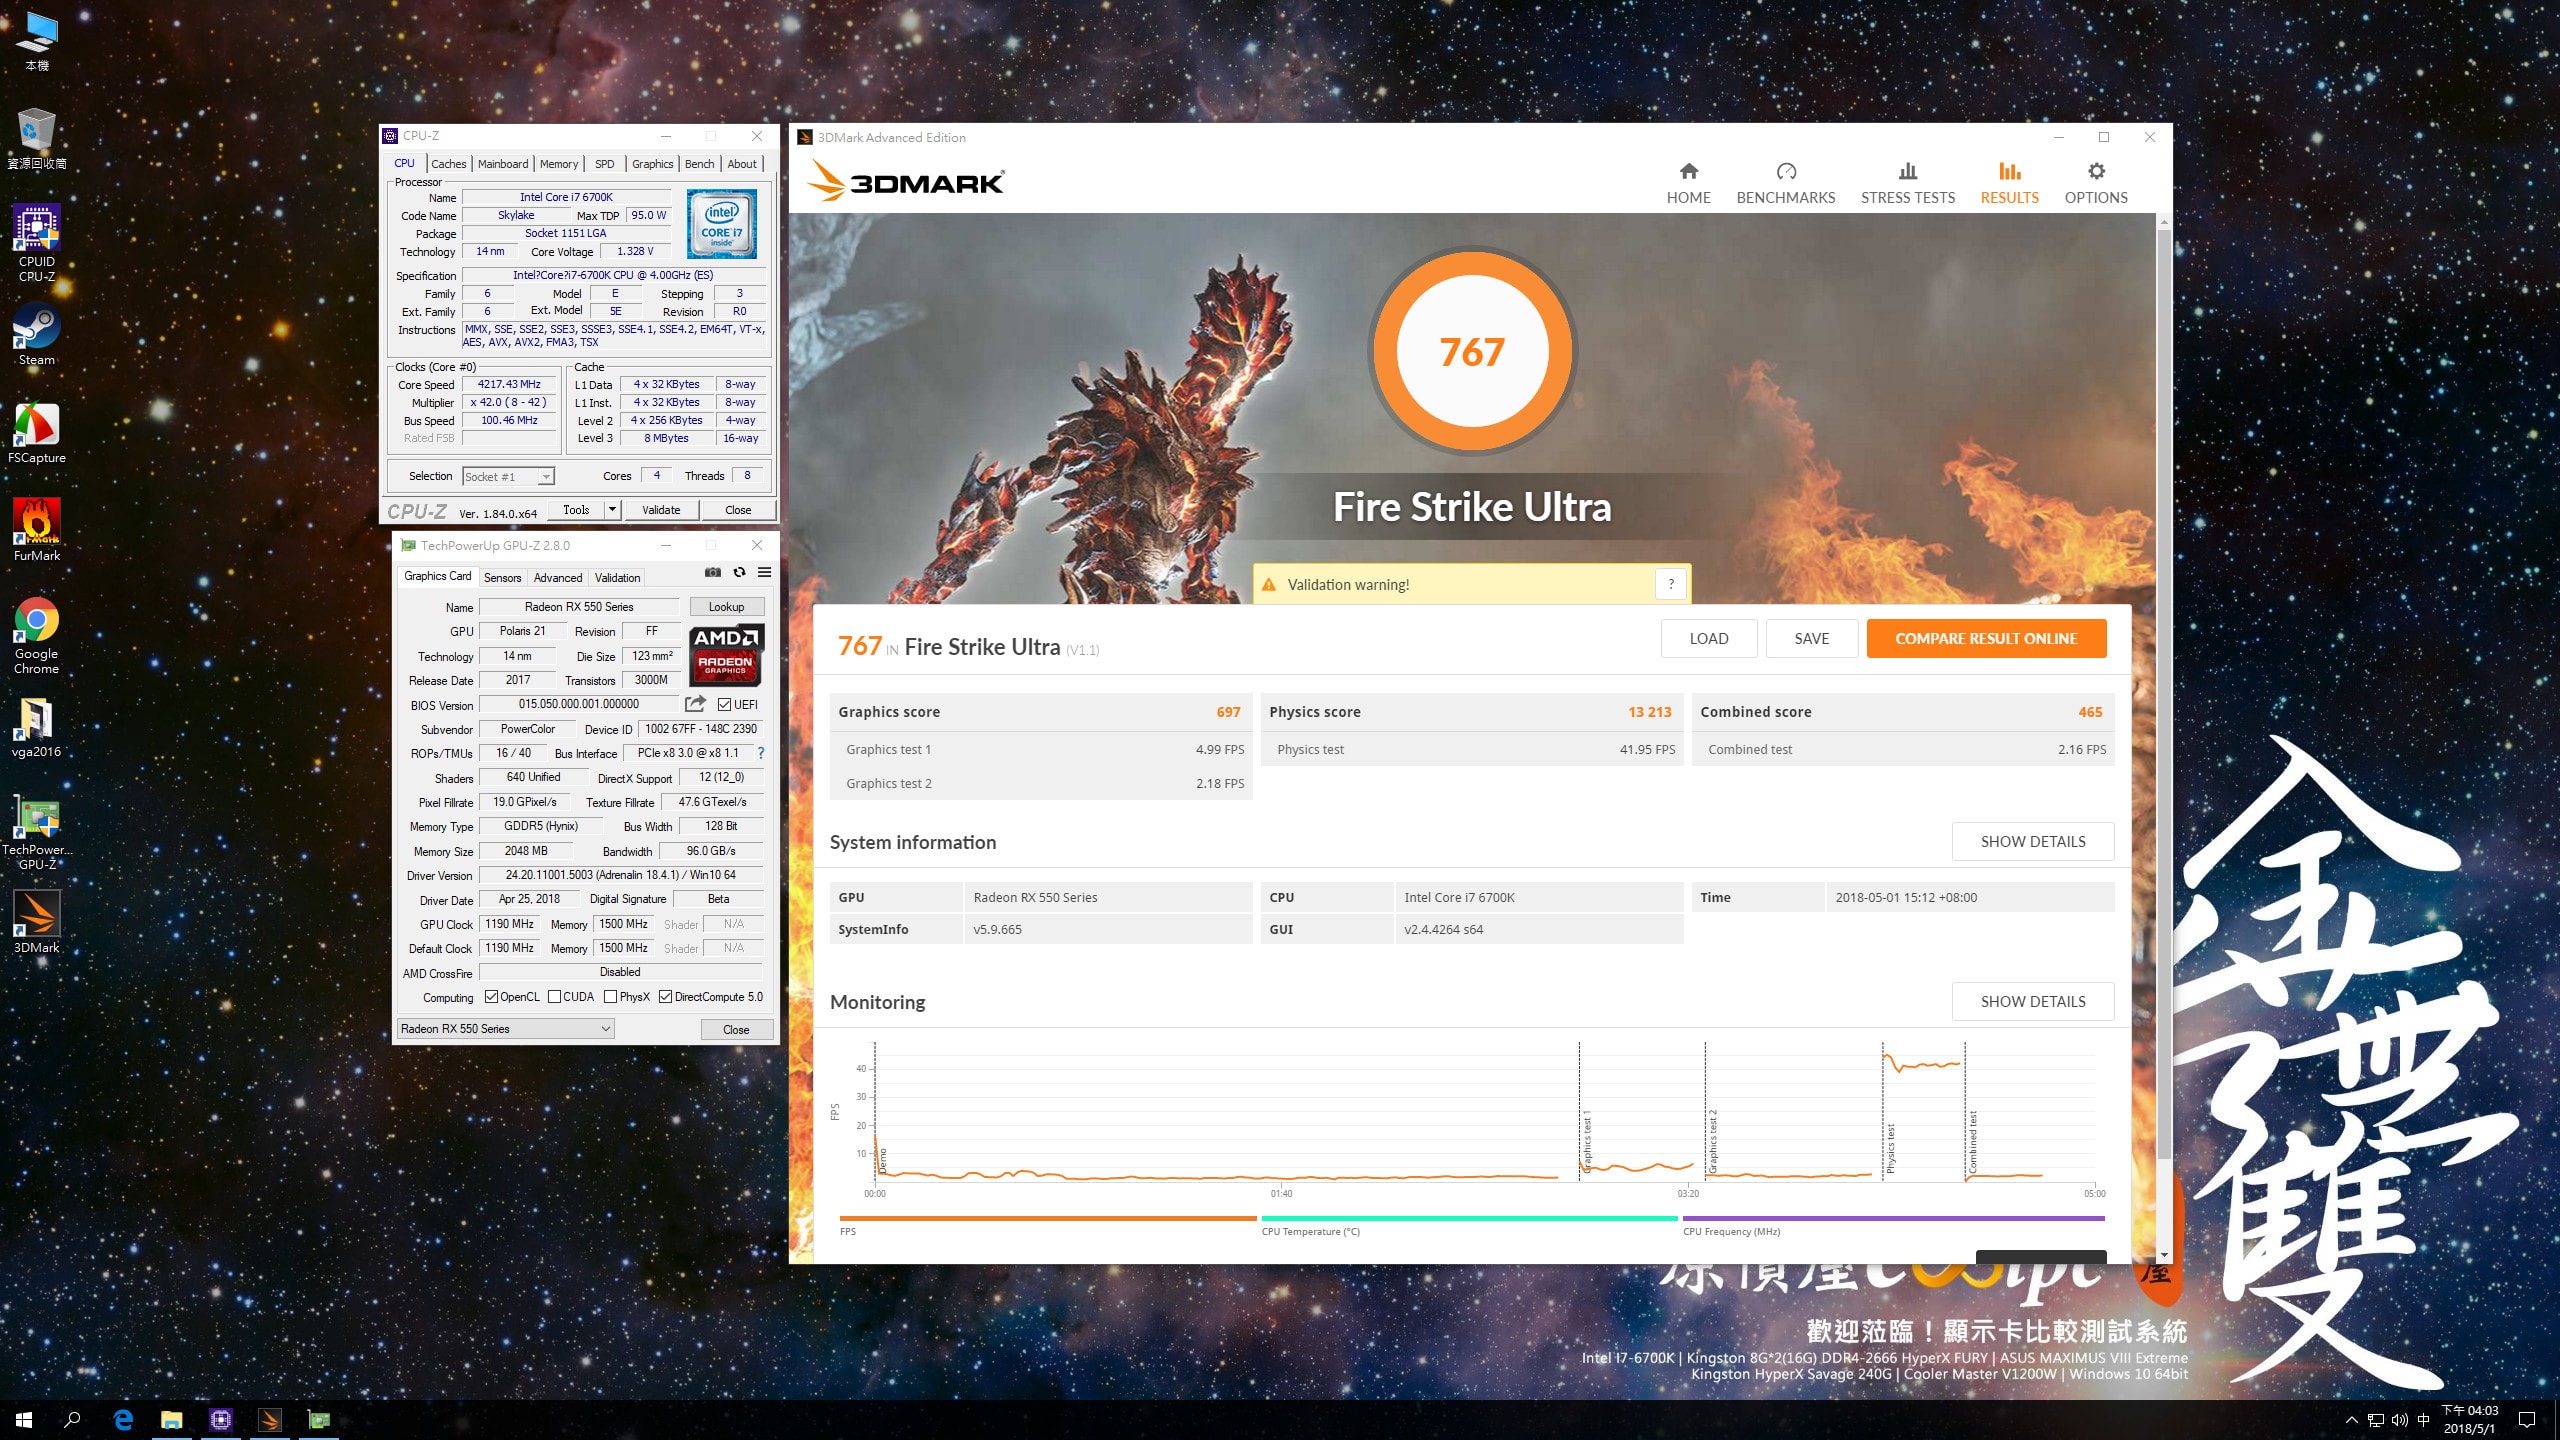This screenshot has width=2560, height=1440.
Task: Click GPU-Z Close button
Action: [736, 1029]
